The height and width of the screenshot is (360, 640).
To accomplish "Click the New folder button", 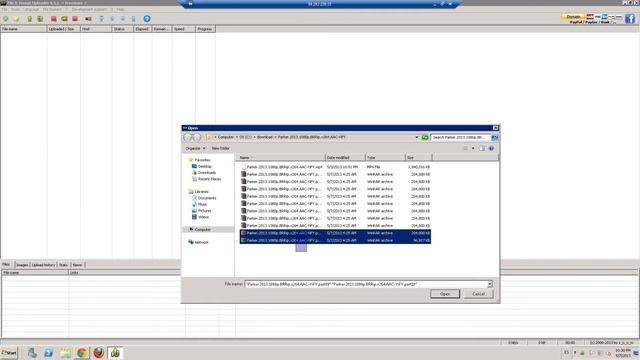I will click(220, 149).
